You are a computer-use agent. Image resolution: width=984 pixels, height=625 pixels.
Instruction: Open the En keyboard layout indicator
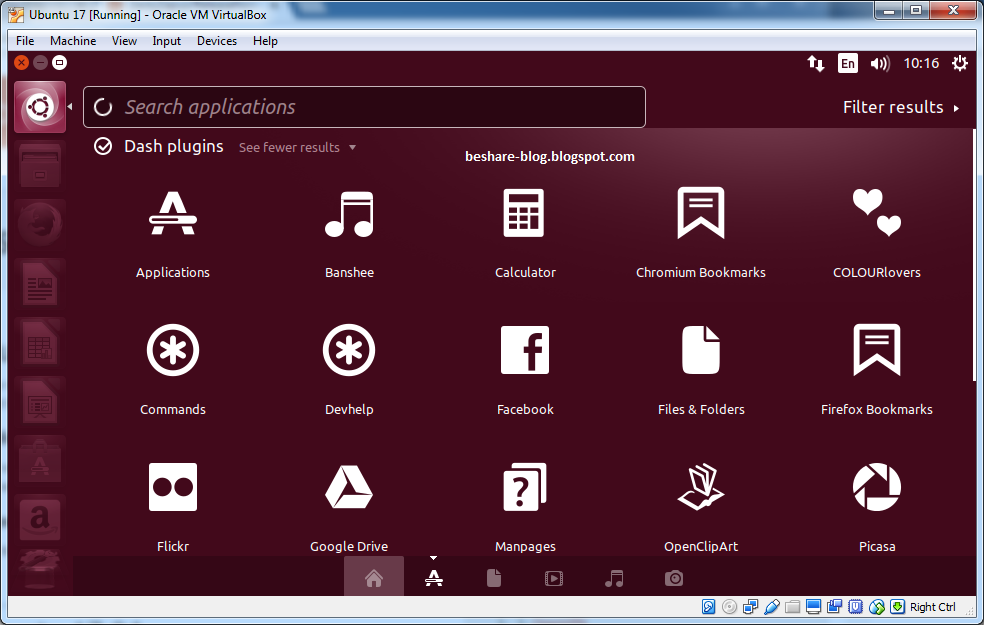[847, 63]
